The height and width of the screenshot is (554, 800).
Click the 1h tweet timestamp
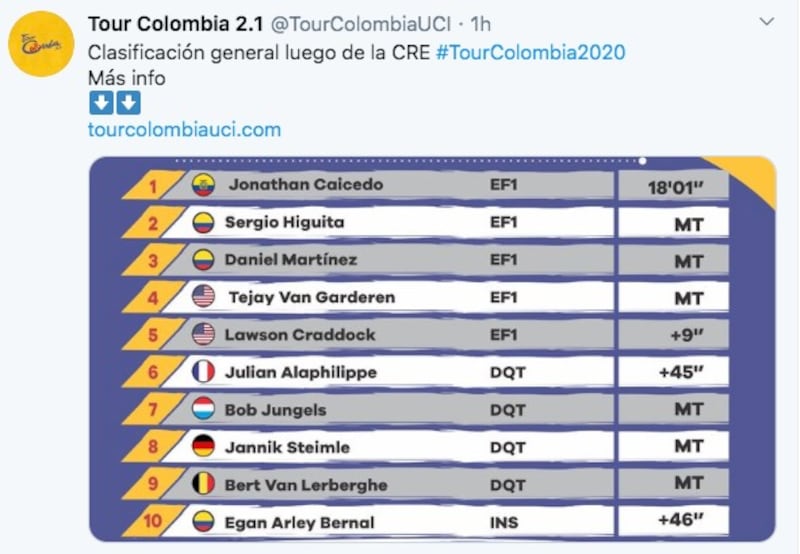[480, 24]
